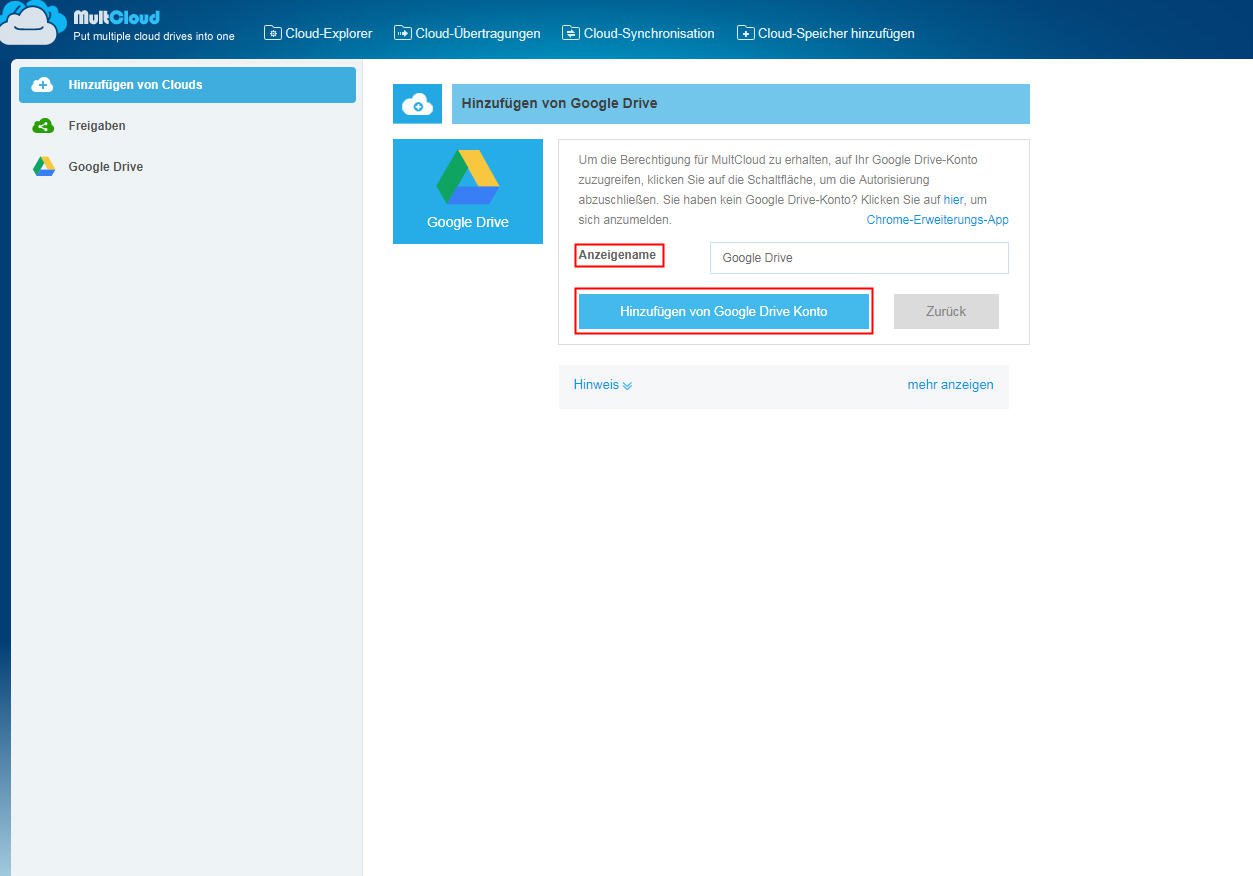The width and height of the screenshot is (1253, 876).
Task: Open the Cloud-Übertragungen menu
Action: pyautogui.click(x=467, y=33)
